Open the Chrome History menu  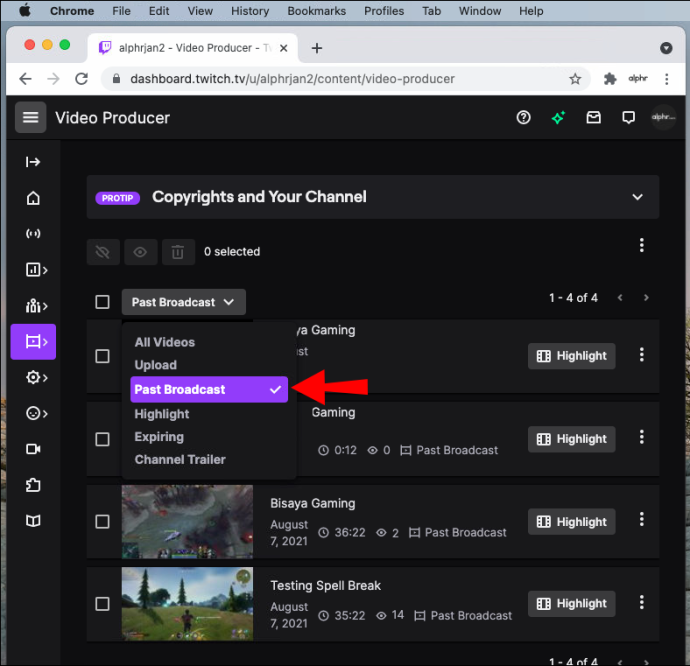250,11
